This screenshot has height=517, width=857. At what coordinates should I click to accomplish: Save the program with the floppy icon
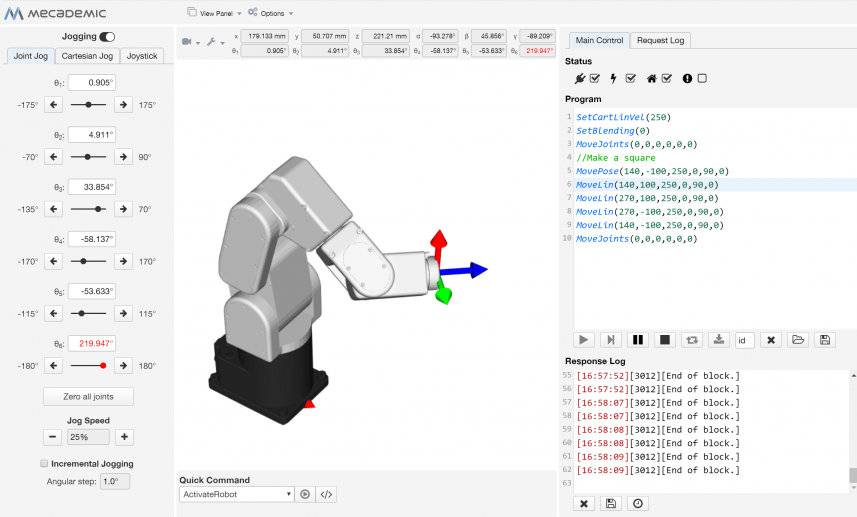point(825,340)
